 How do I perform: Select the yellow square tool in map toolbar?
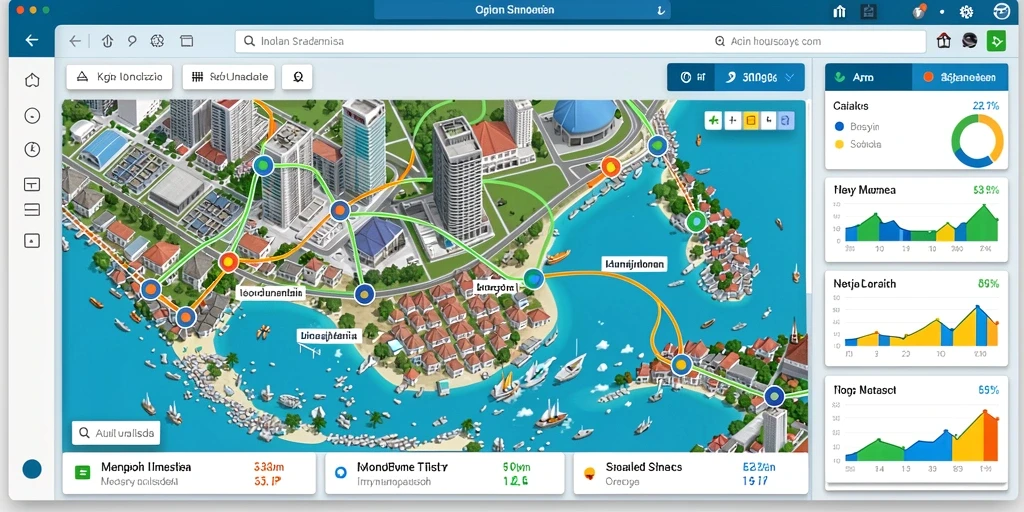[751, 120]
